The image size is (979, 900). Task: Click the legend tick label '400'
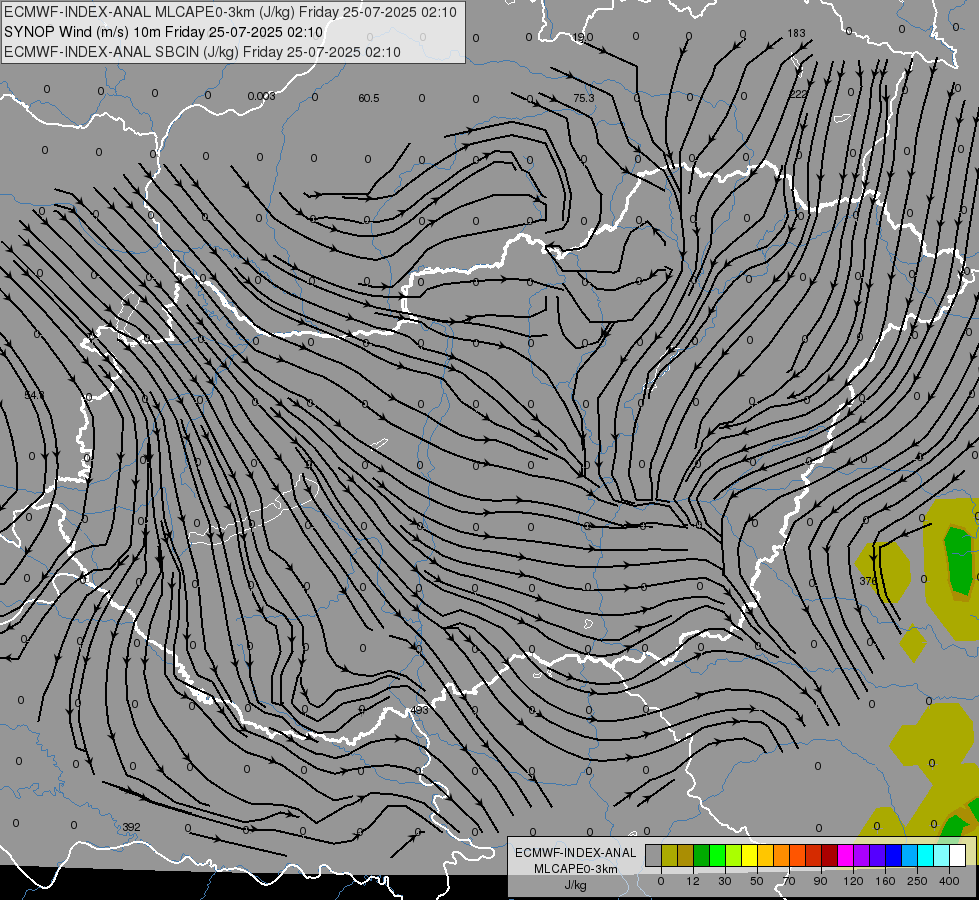click(949, 881)
